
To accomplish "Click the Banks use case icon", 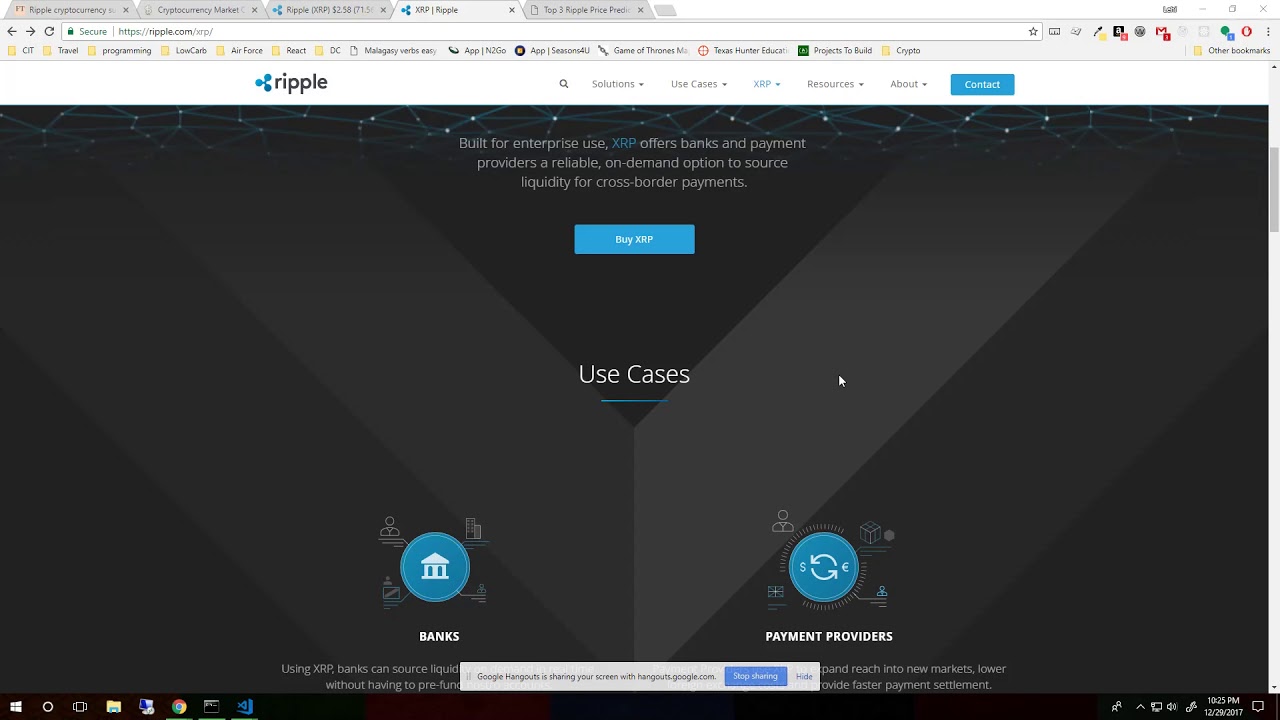I will point(435,566).
